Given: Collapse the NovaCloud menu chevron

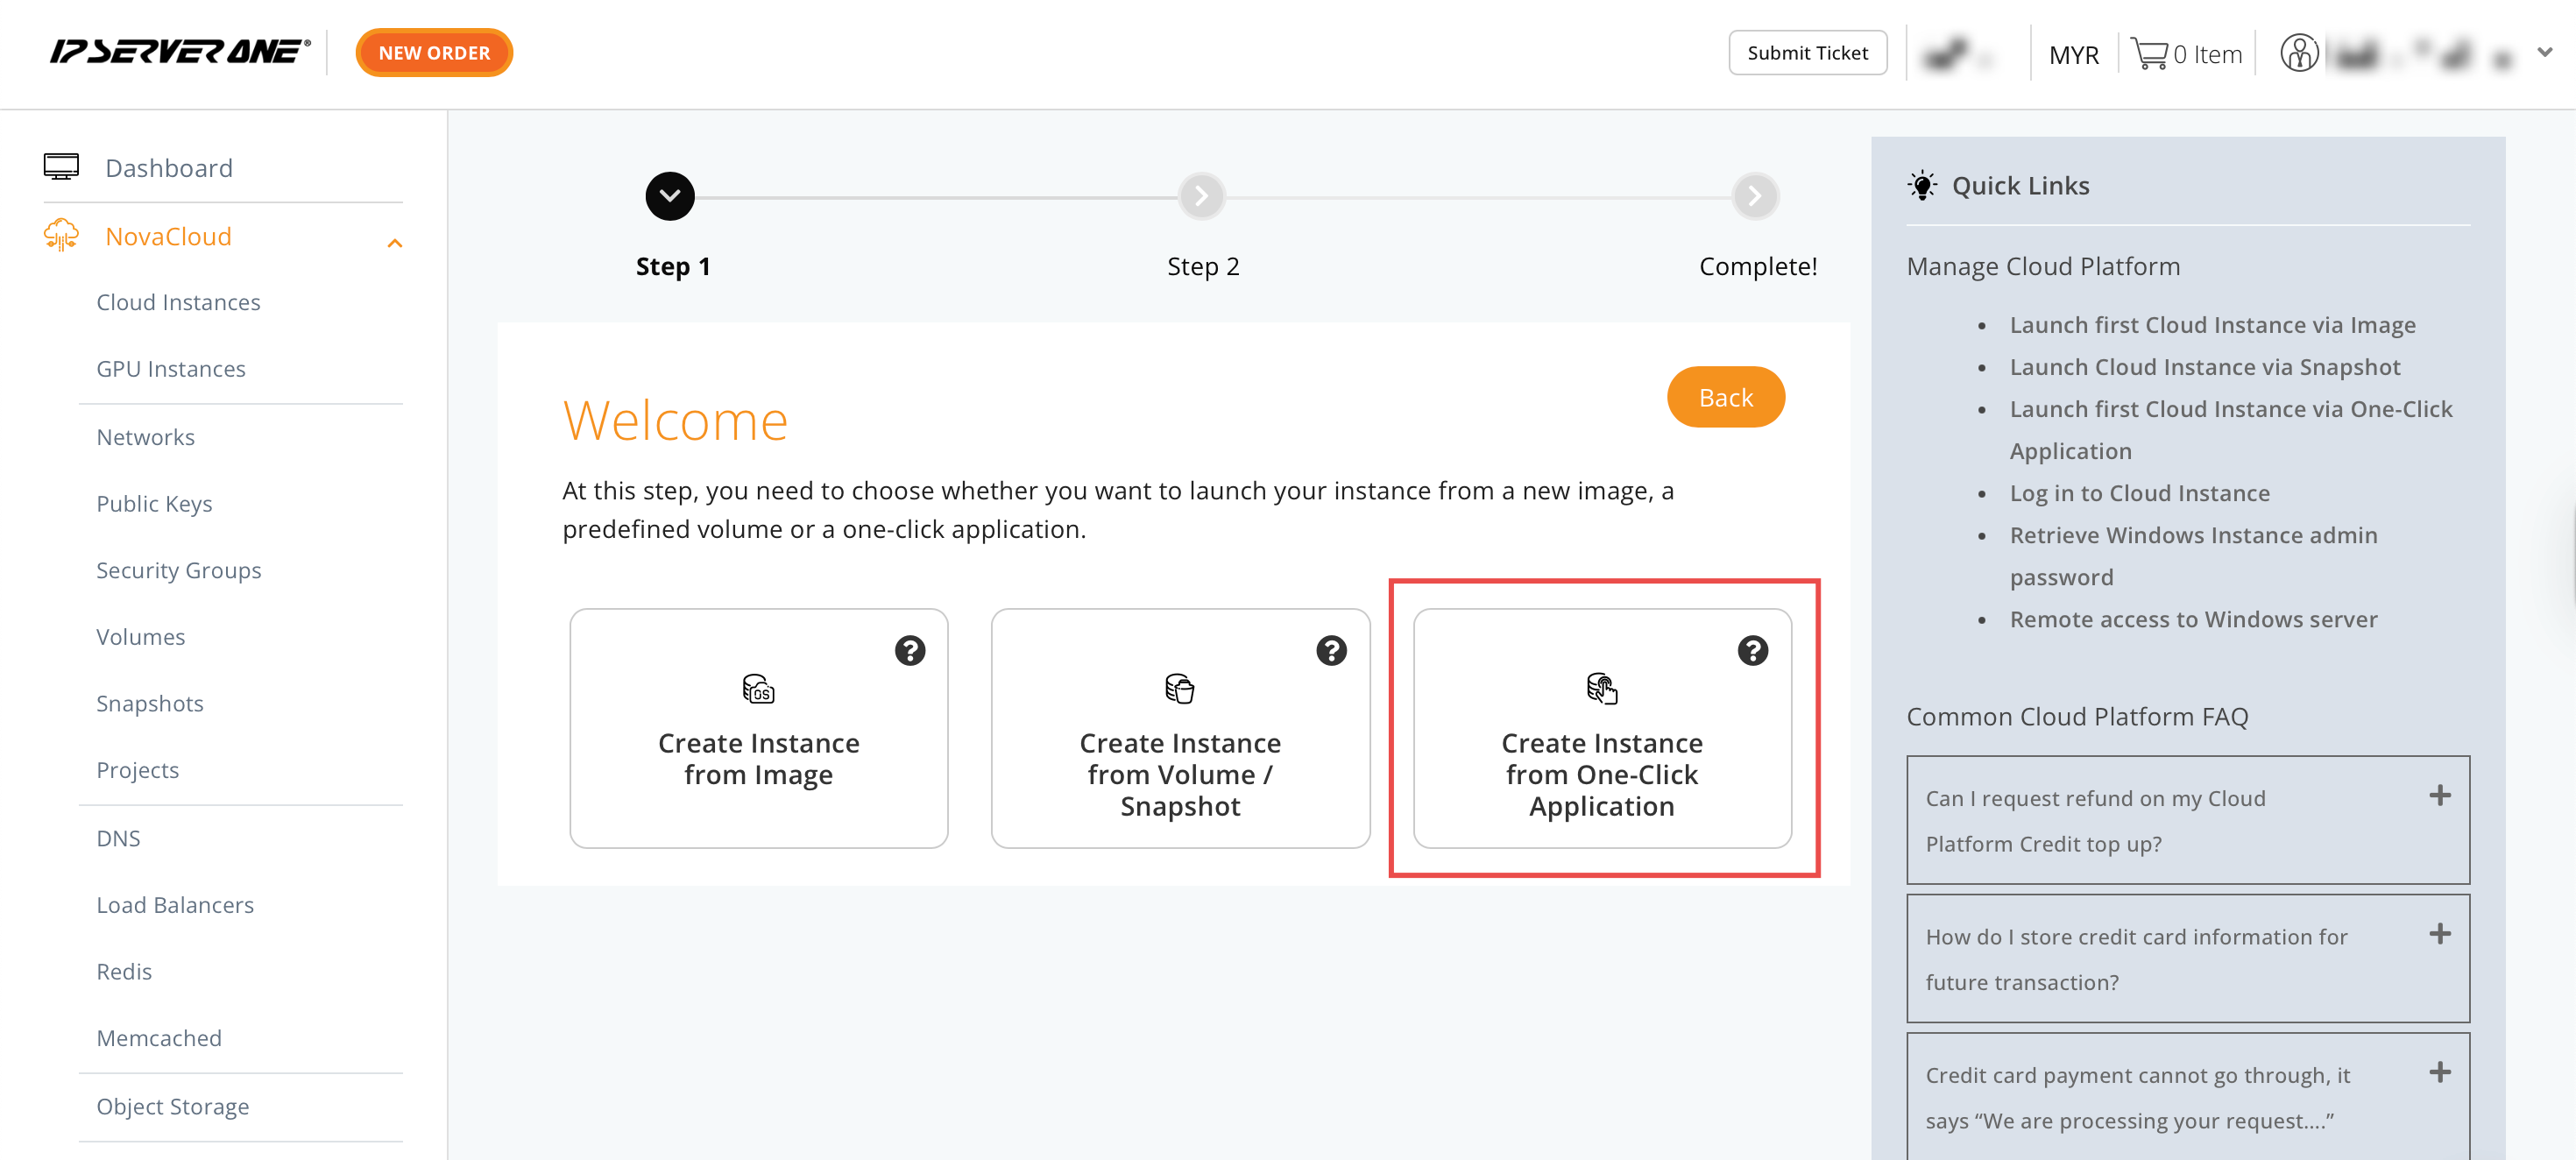Looking at the screenshot, I should coord(395,243).
